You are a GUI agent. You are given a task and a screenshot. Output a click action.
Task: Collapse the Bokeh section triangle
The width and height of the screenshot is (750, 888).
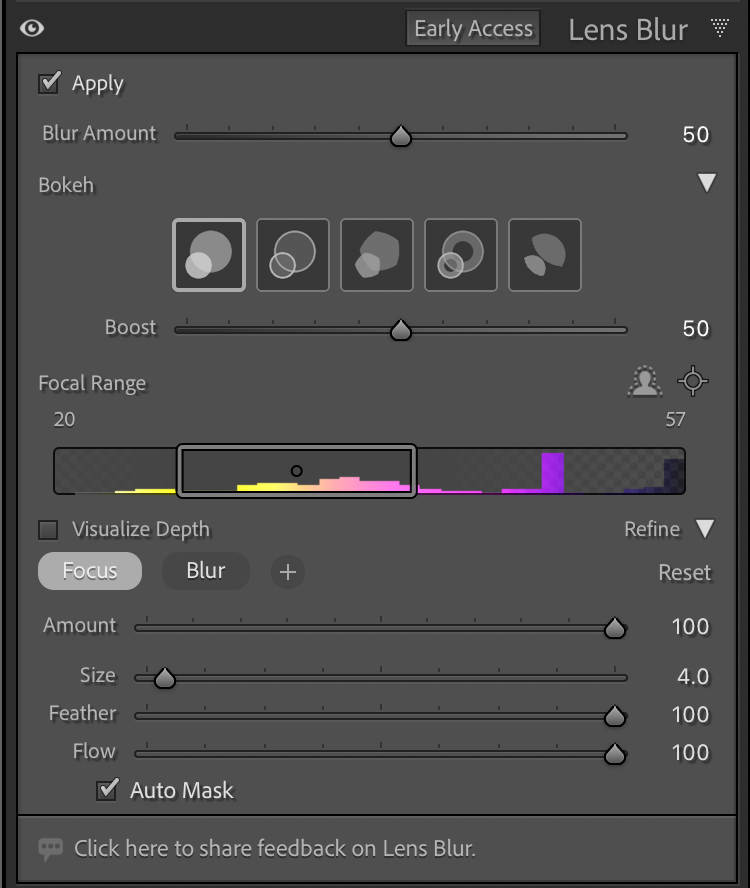[x=707, y=184]
